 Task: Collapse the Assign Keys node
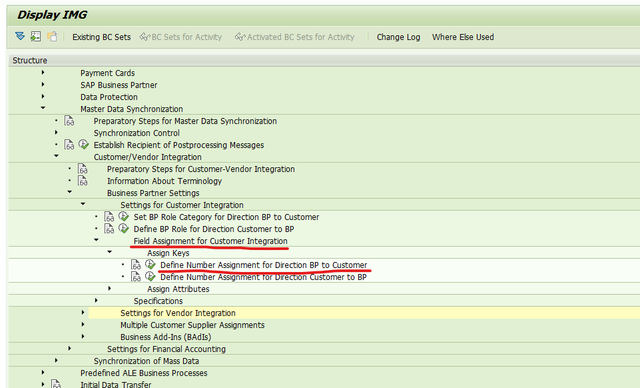pyautogui.click(x=109, y=252)
